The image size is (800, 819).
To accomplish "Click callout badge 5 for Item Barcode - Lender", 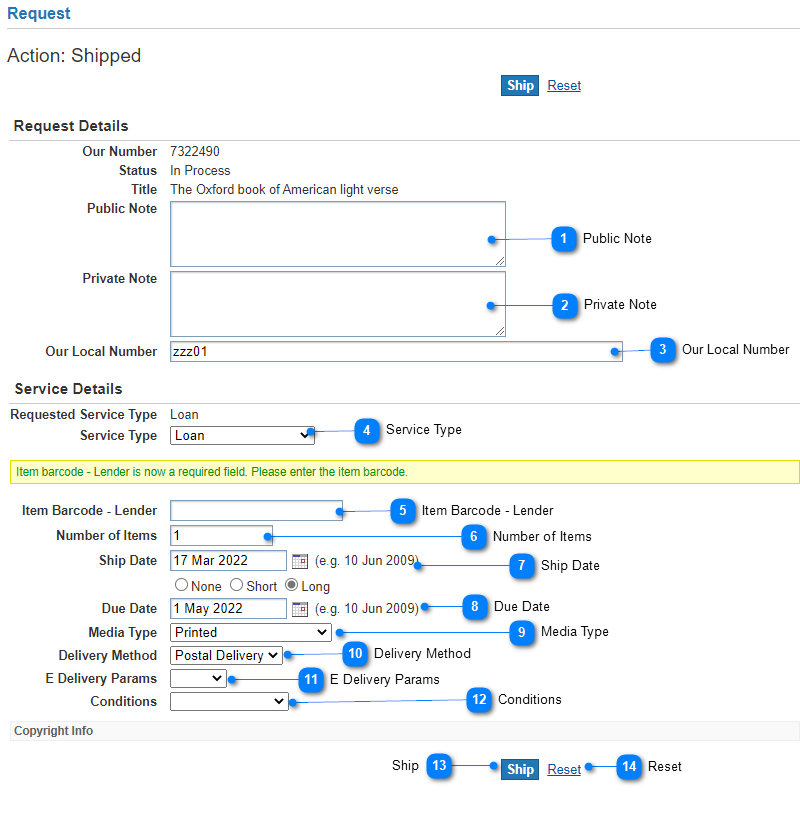I will point(403,510).
